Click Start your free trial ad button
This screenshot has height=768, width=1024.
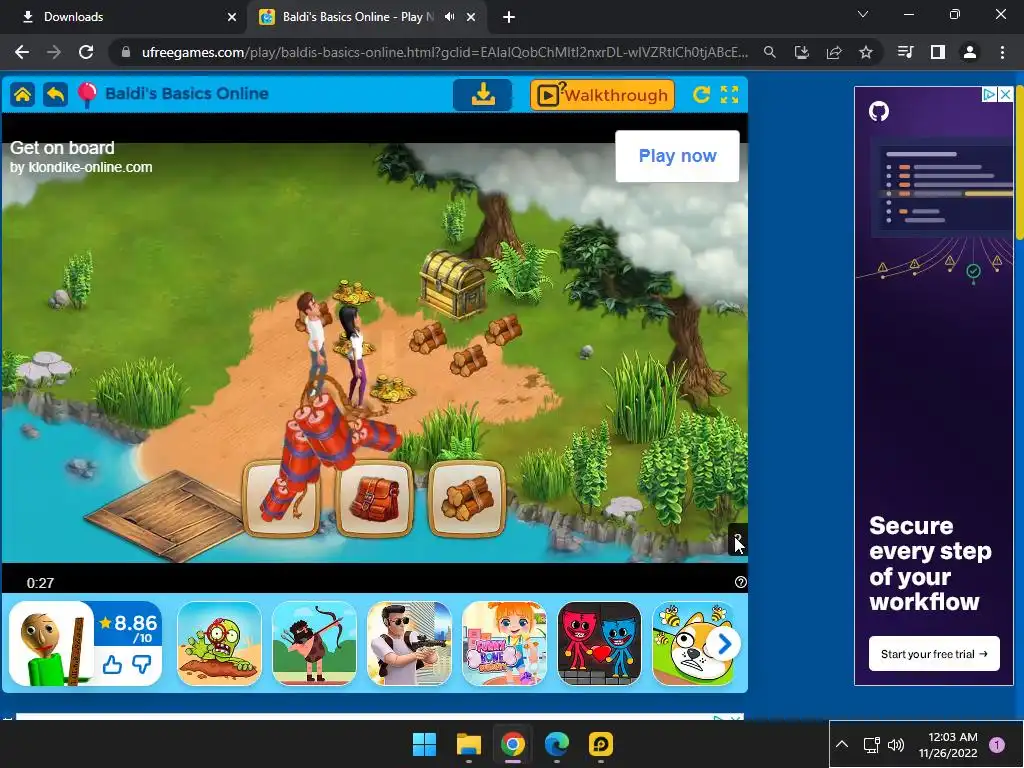(934, 654)
